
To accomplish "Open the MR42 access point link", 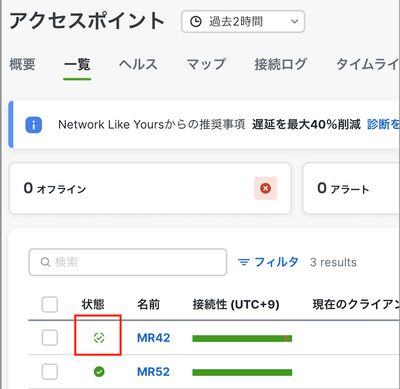I will point(154,338).
